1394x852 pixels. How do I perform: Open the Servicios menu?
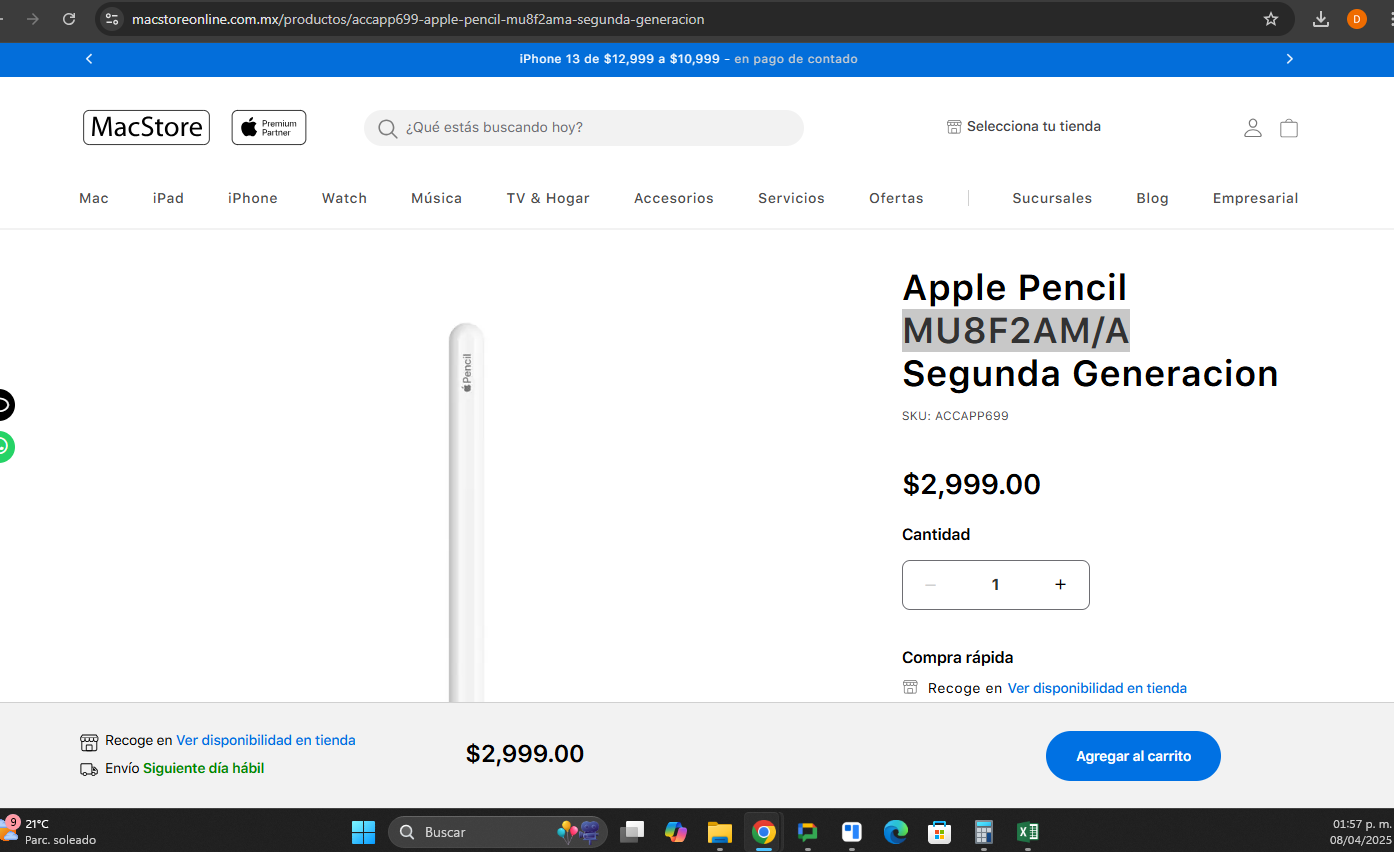pos(791,198)
